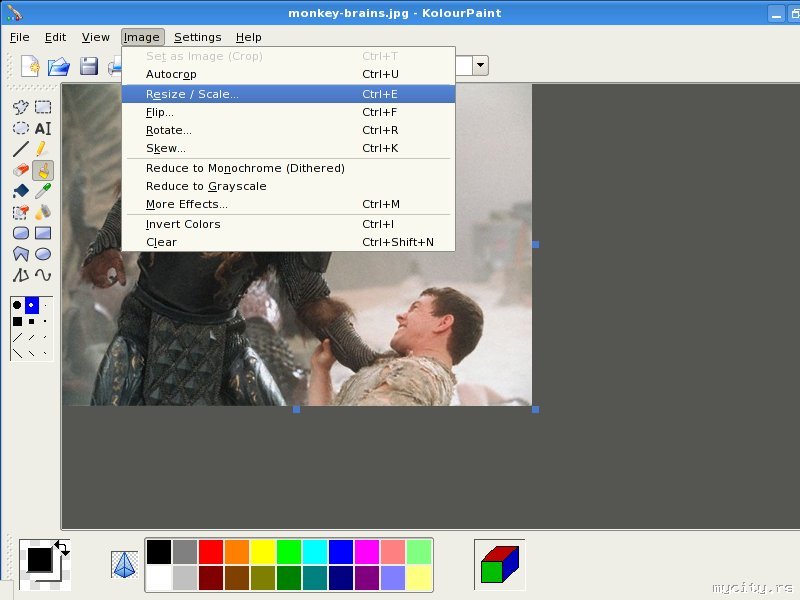Choose the large square brush shape
The height and width of the screenshot is (600, 800).
(x=17, y=321)
